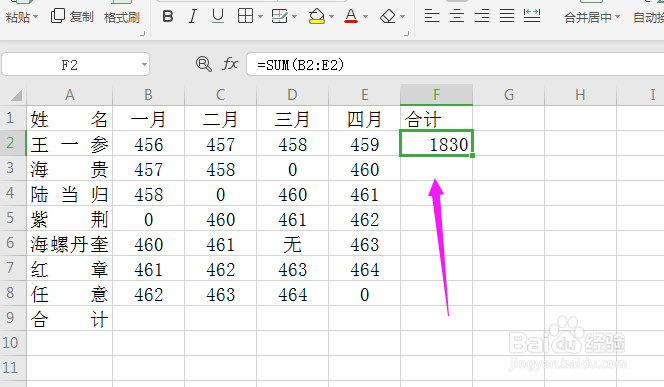Select the 合计 header cell in column F

[437, 118]
